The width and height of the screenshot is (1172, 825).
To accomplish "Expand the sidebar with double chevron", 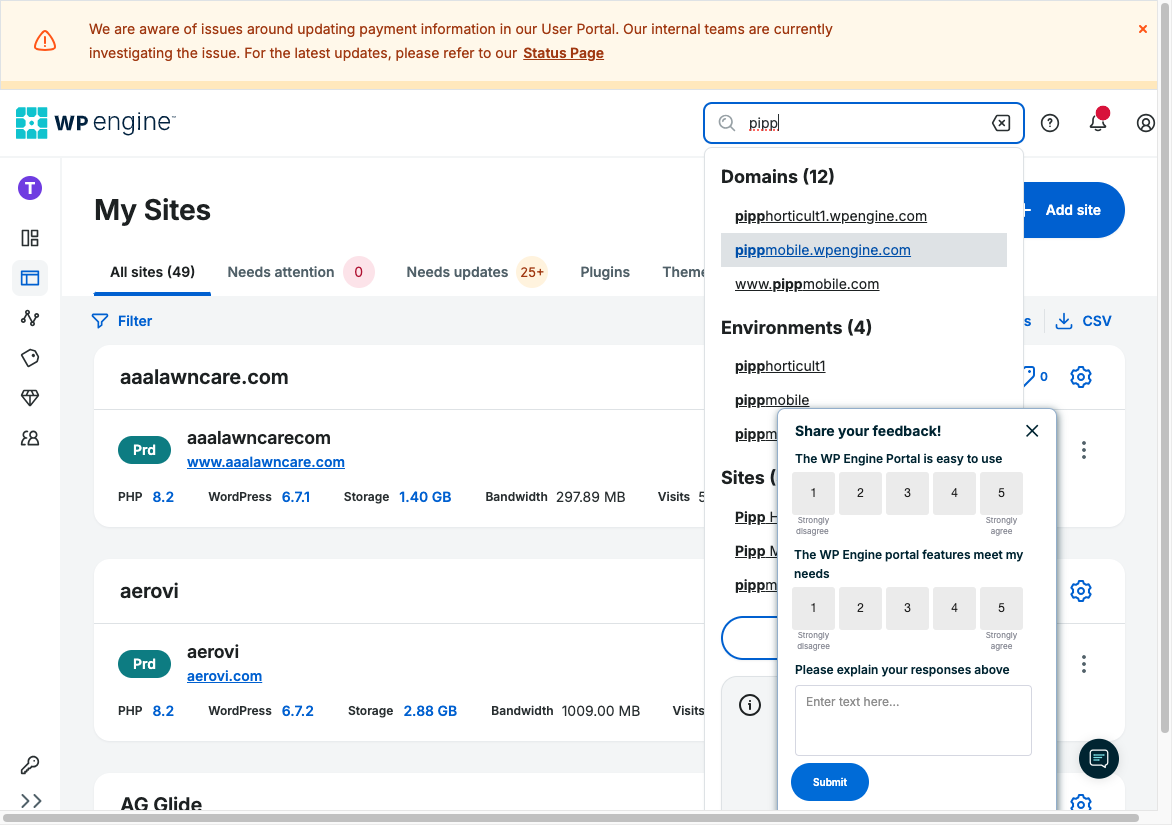I will coord(31,801).
